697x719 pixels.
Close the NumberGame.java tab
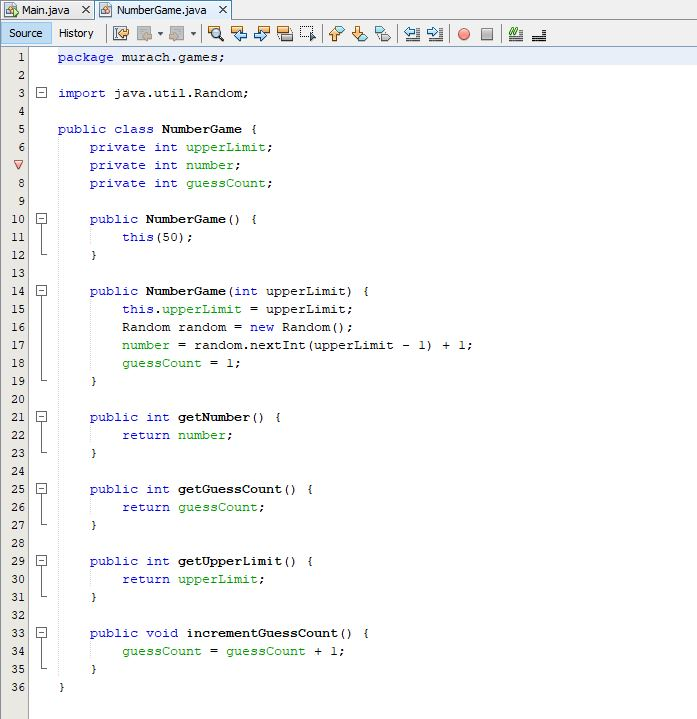click(222, 10)
